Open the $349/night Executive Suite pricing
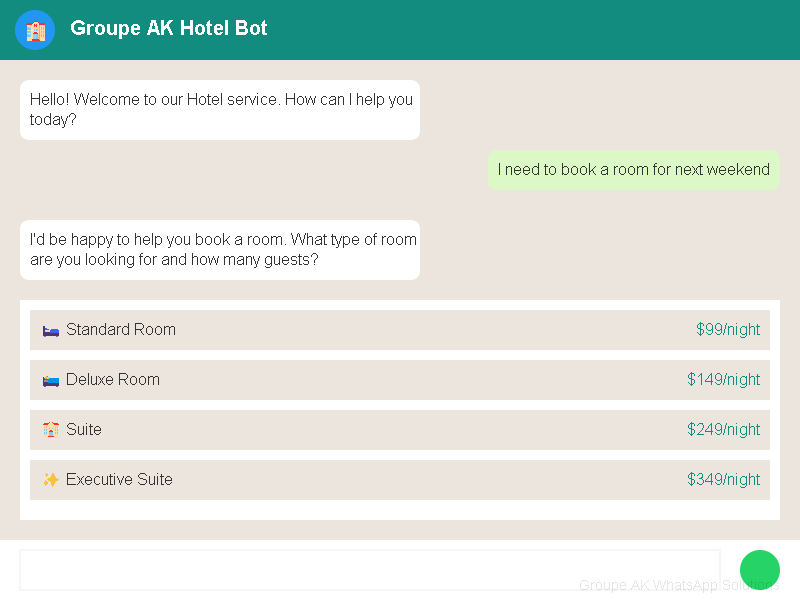 (724, 480)
